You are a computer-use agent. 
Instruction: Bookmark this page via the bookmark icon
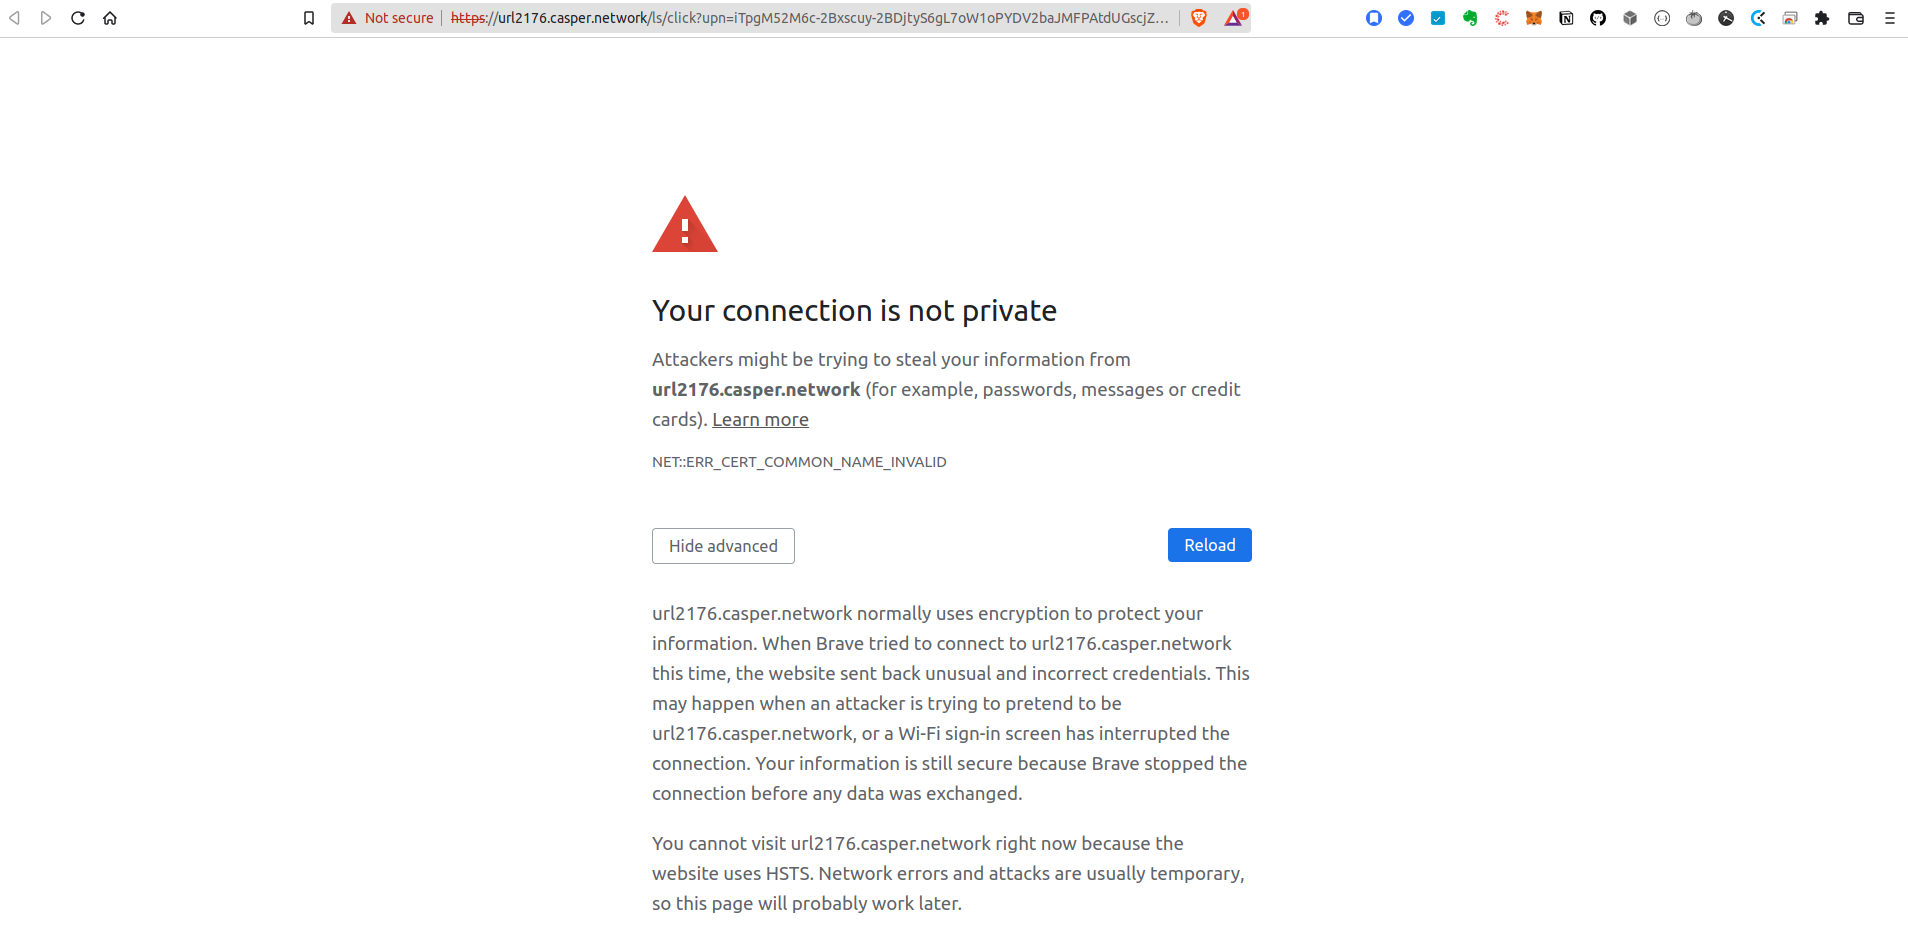pos(309,17)
